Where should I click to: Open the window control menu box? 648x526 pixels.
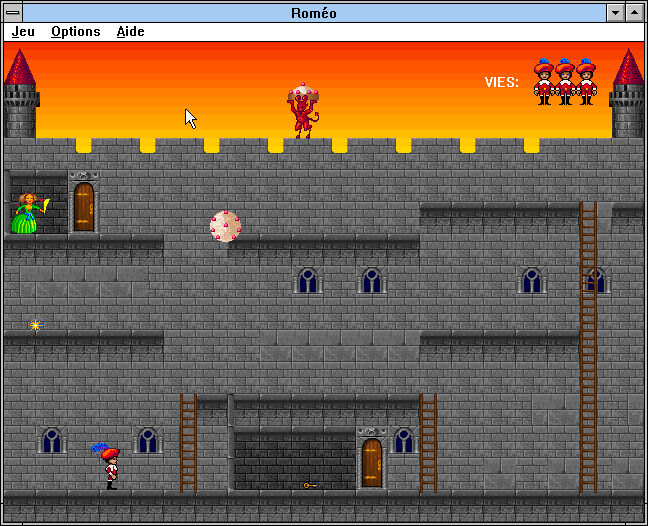[x=11, y=12]
